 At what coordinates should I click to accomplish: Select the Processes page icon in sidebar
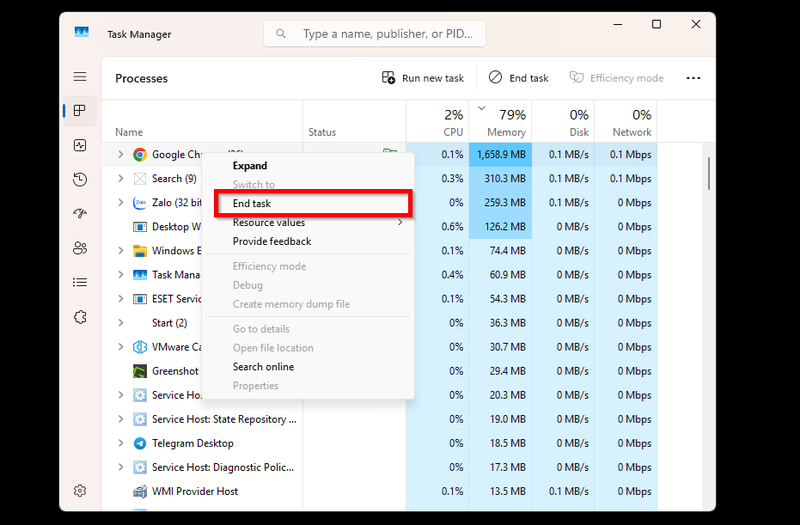pyautogui.click(x=80, y=111)
